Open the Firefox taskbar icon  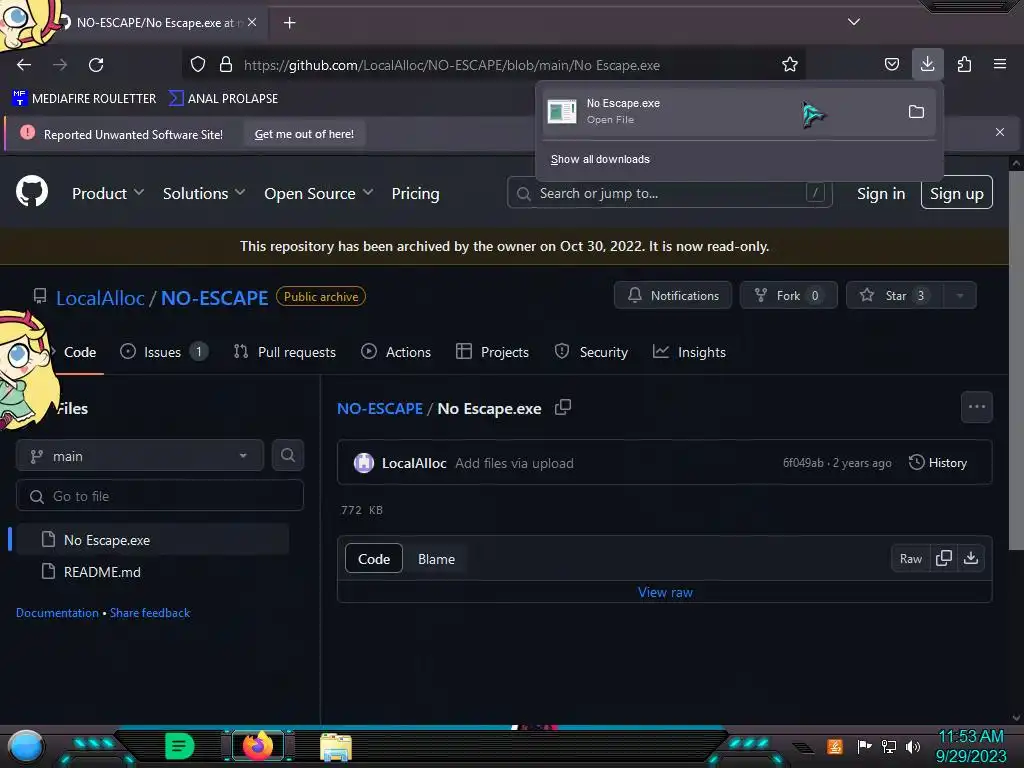tap(257, 746)
